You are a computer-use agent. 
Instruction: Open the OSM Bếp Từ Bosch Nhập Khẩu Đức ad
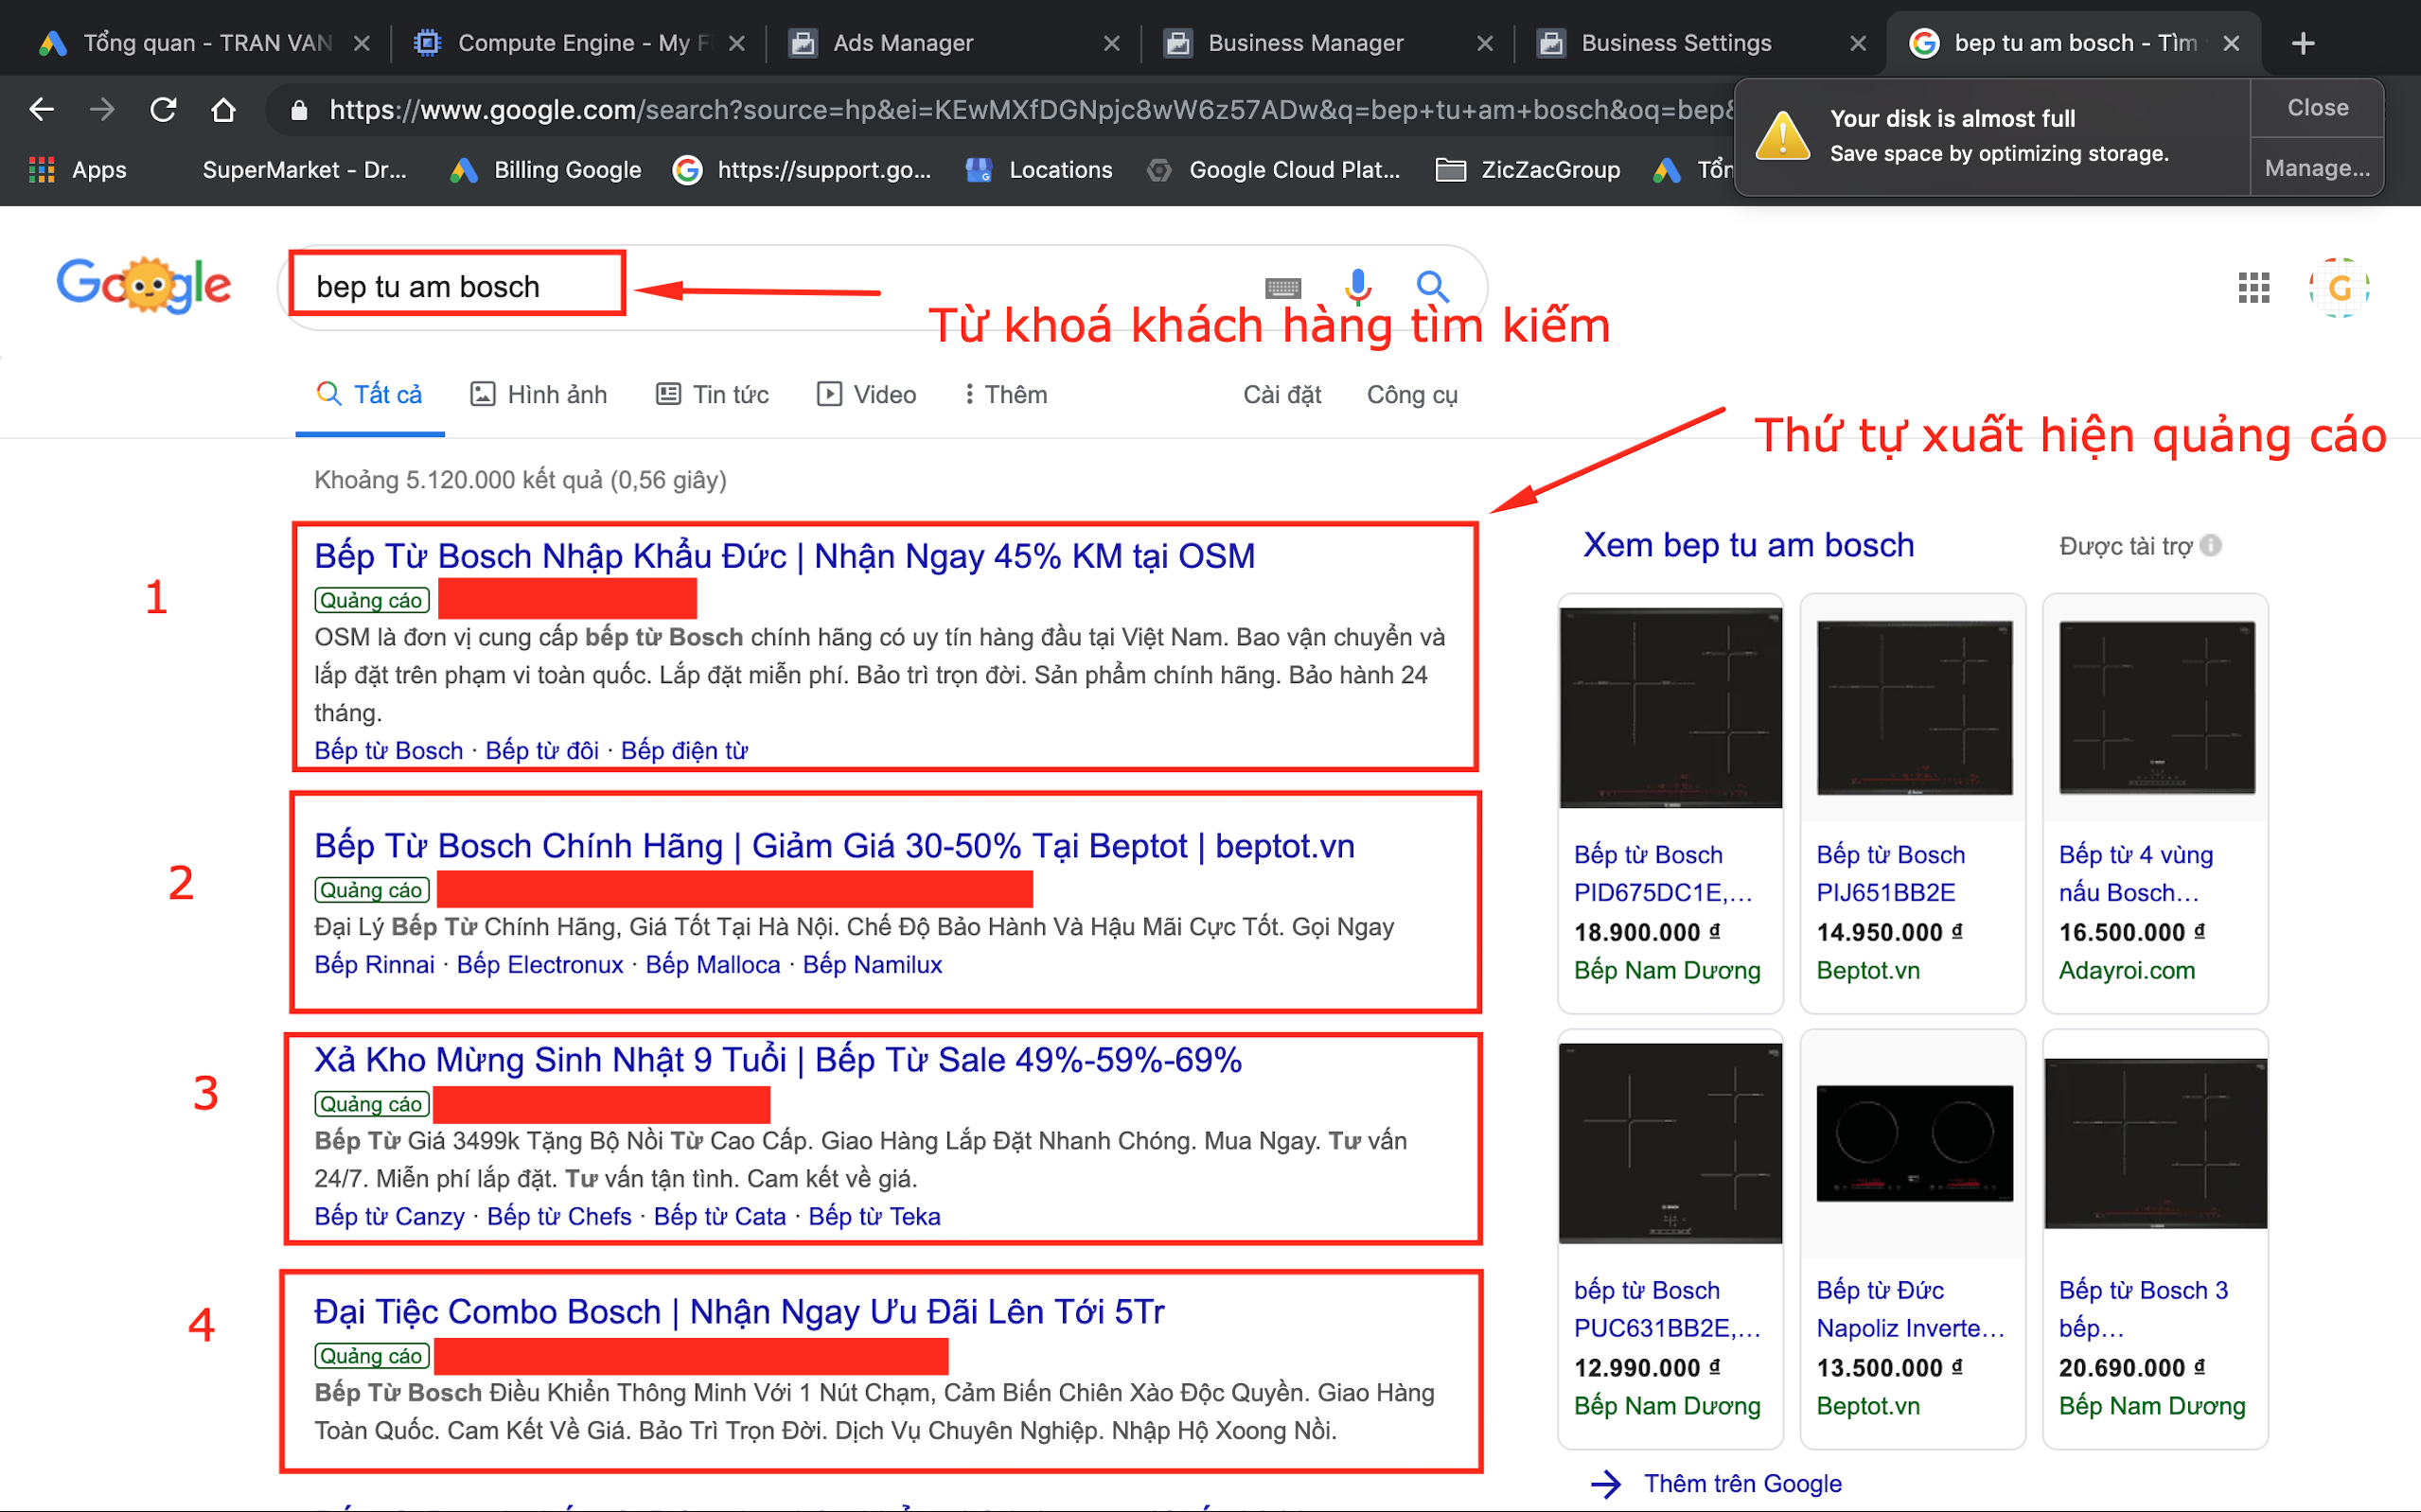click(785, 556)
